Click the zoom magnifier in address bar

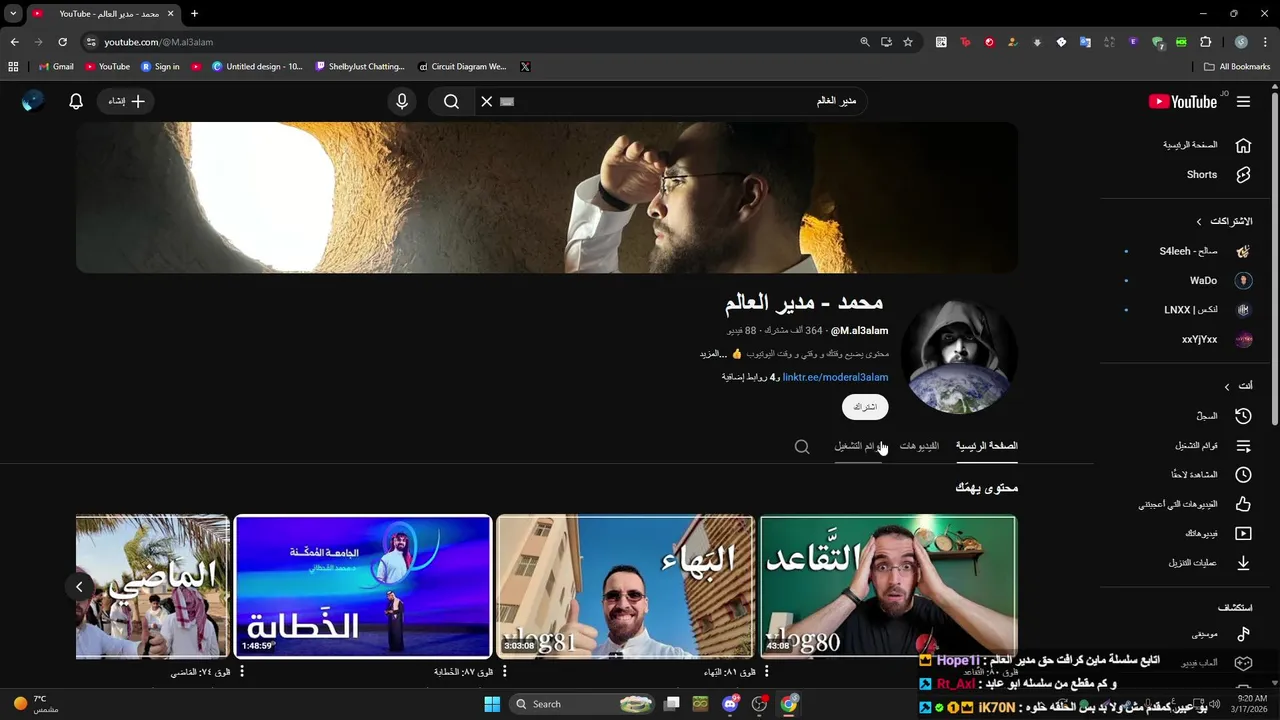point(865,42)
